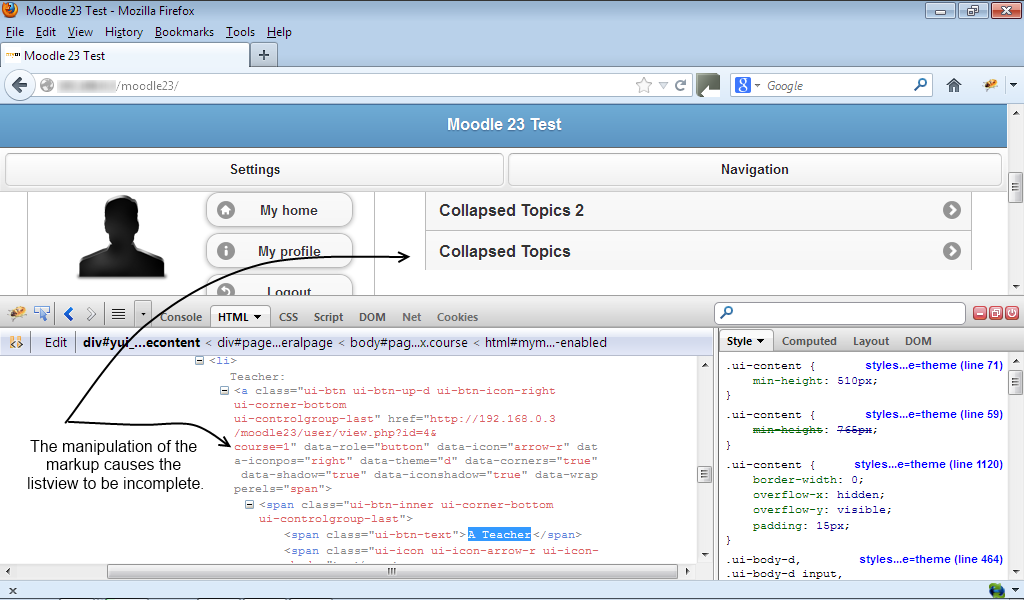This screenshot has height=600, width=1024.
Task: Open styles link at line 71
Action: point(934,365)
